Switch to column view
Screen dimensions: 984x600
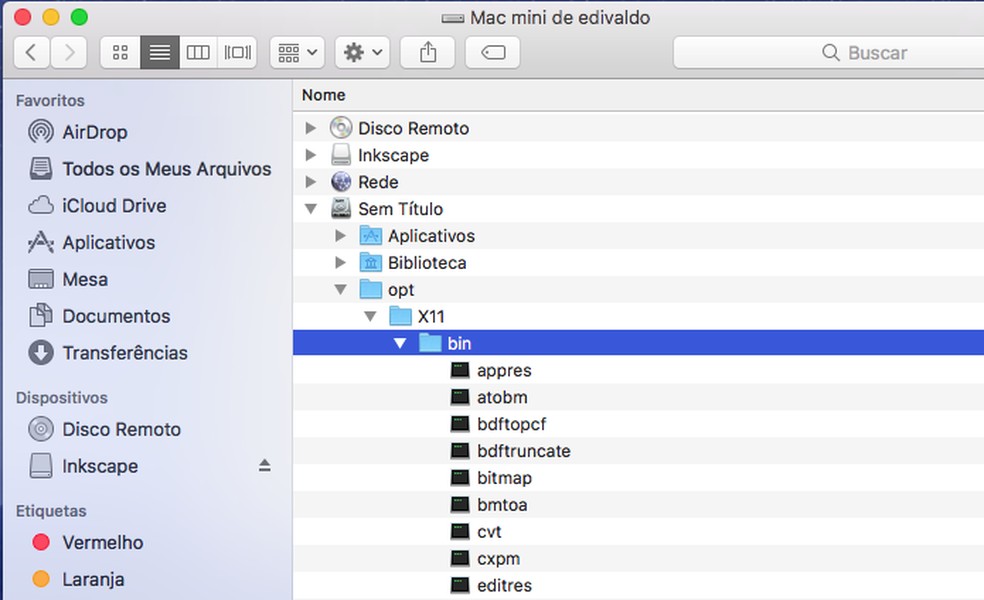[198, 52]
